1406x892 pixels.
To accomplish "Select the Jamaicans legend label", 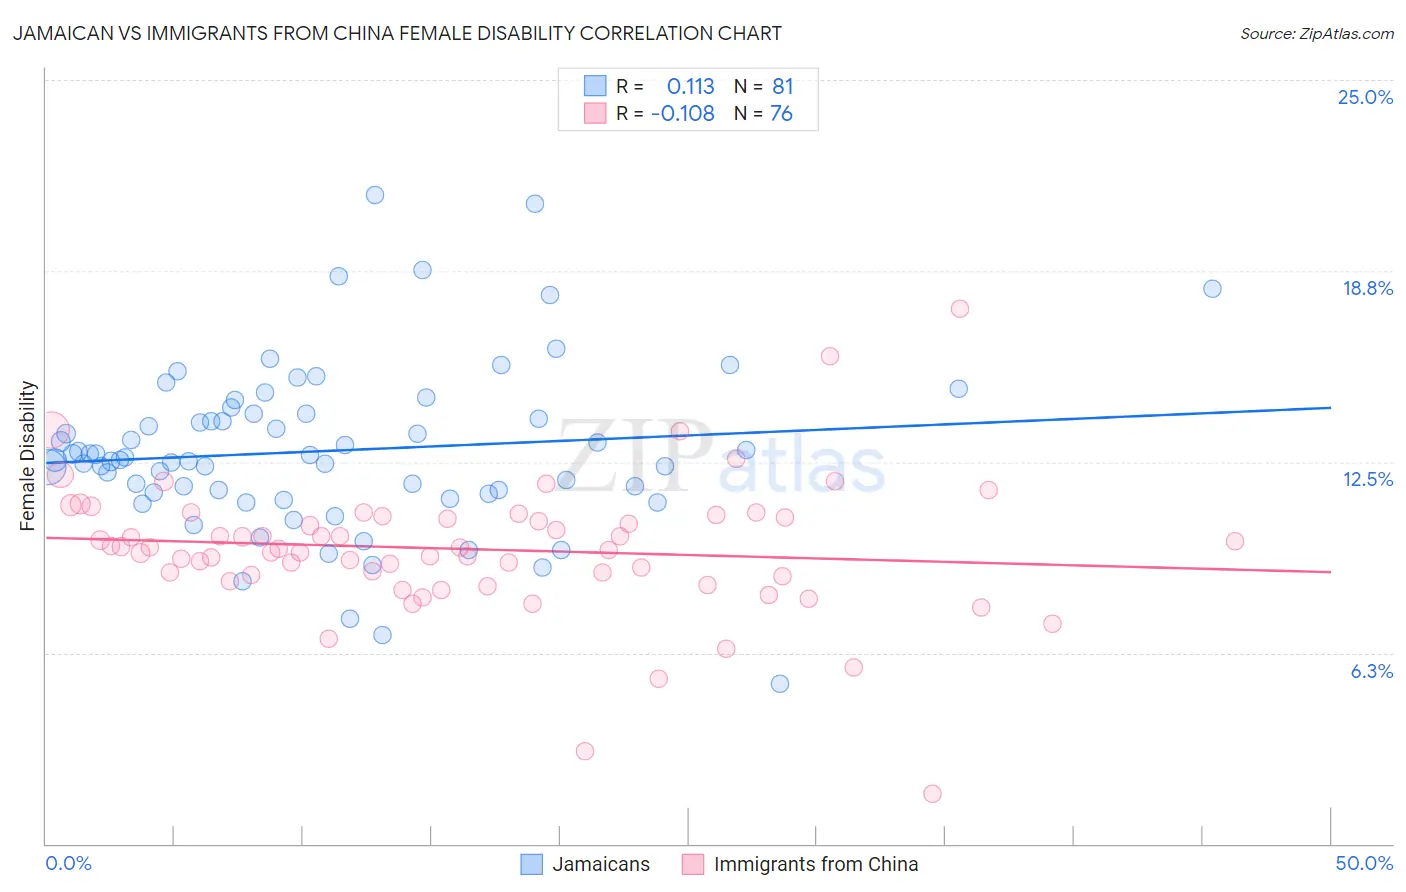I will pos(601,864).
